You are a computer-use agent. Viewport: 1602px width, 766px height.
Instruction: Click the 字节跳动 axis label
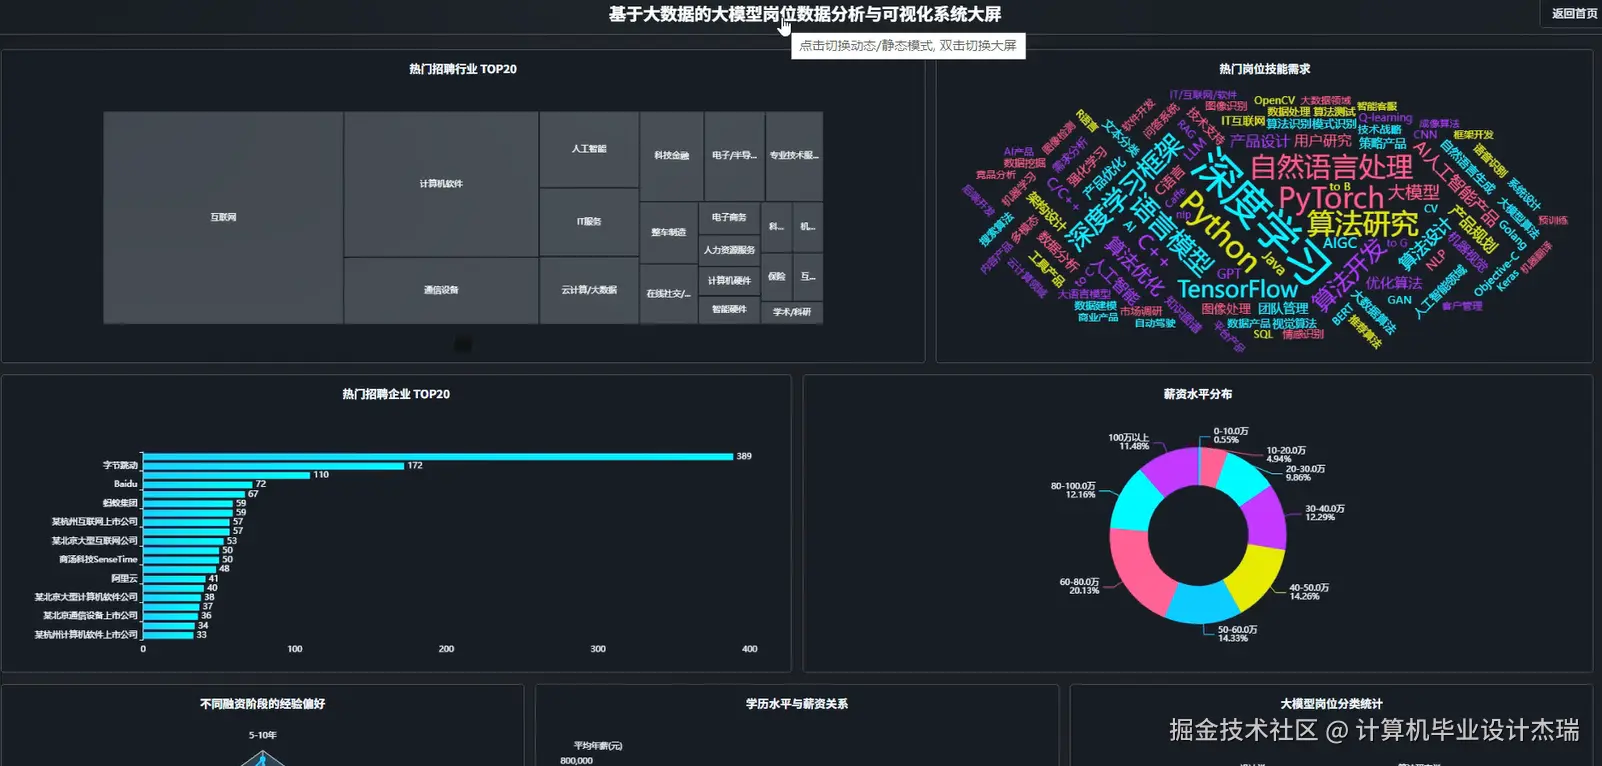120,465
